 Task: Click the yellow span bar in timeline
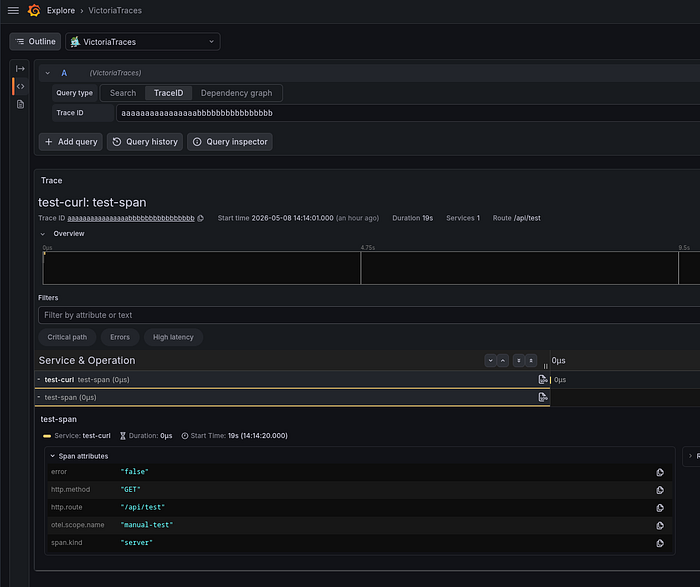tap(550, 380)
